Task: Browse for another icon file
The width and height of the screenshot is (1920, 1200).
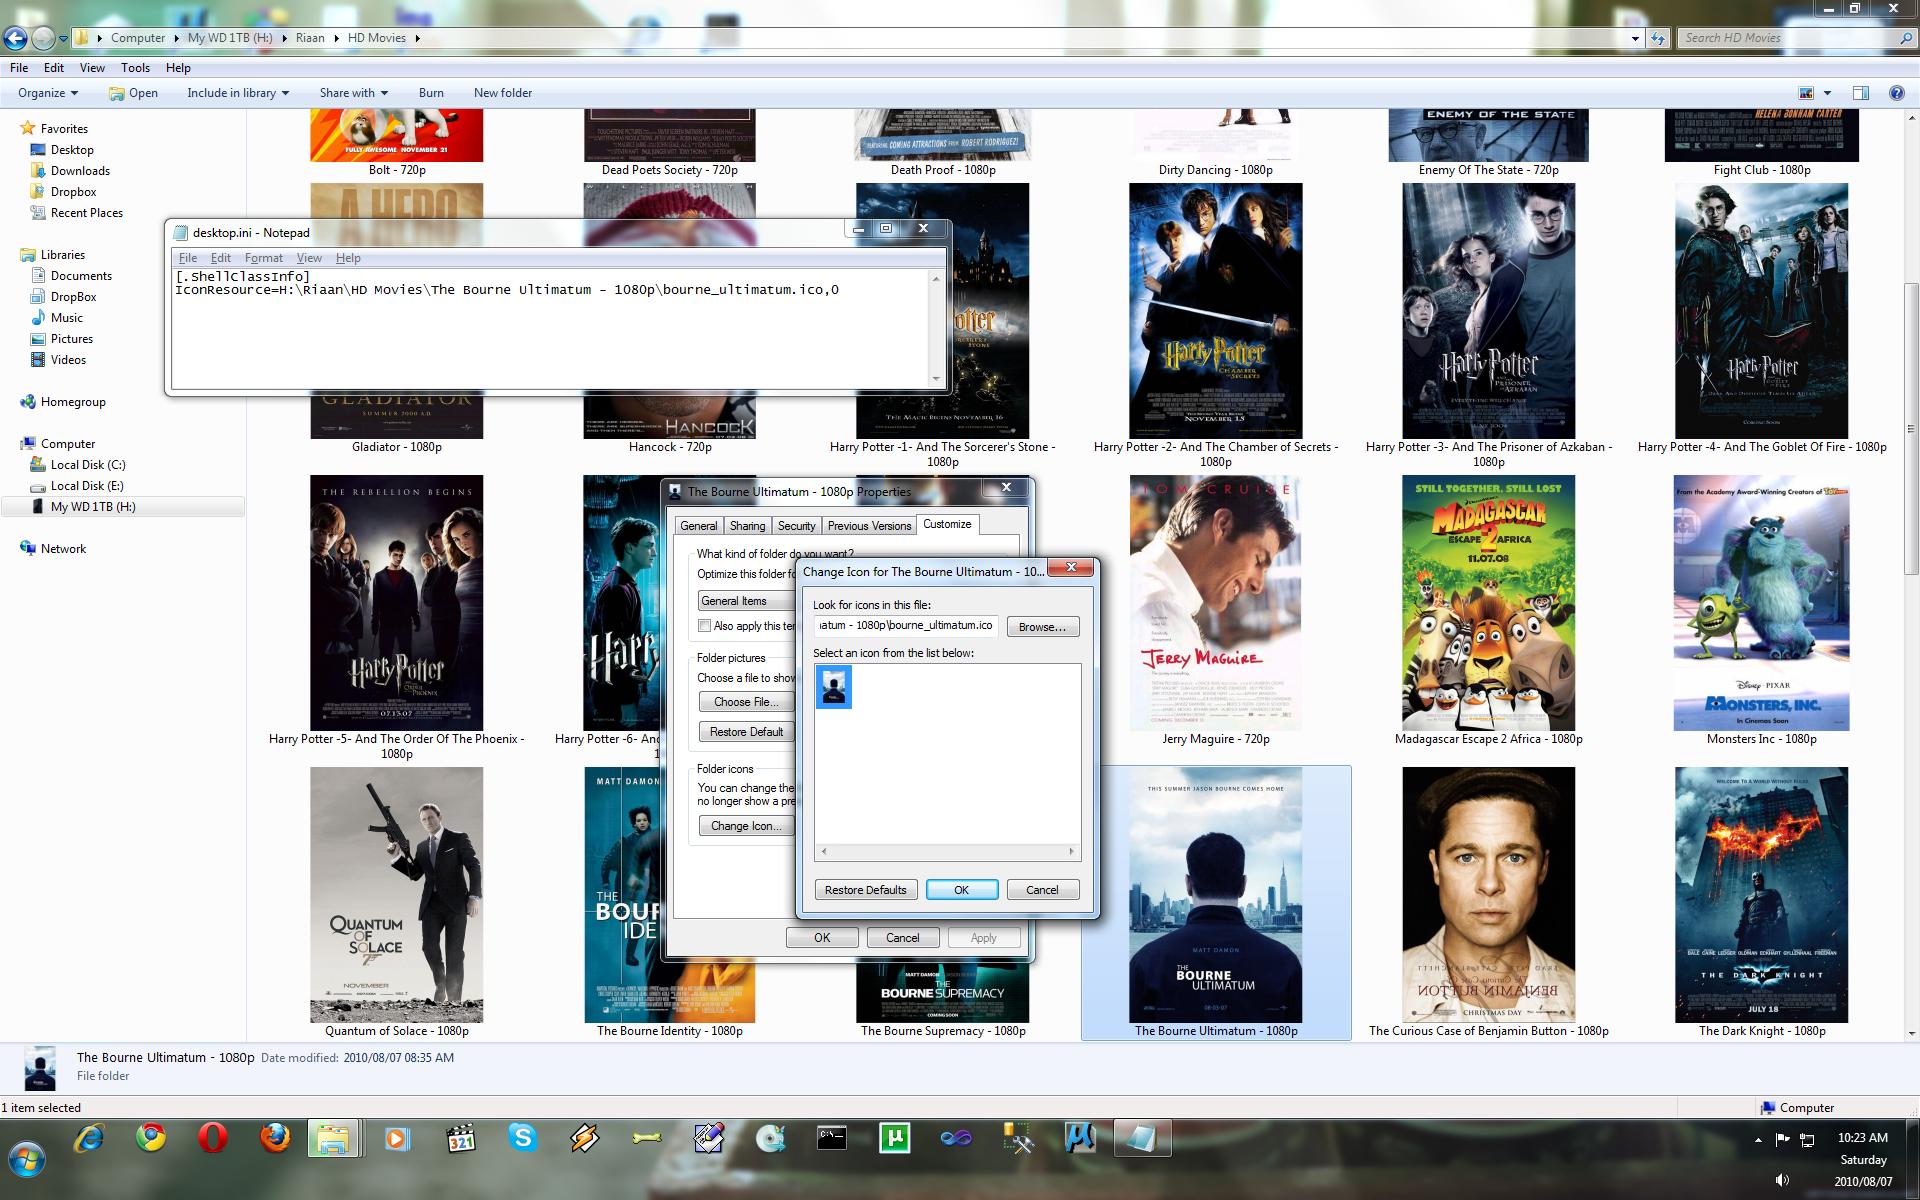Action: click(x=1041, y=626)
